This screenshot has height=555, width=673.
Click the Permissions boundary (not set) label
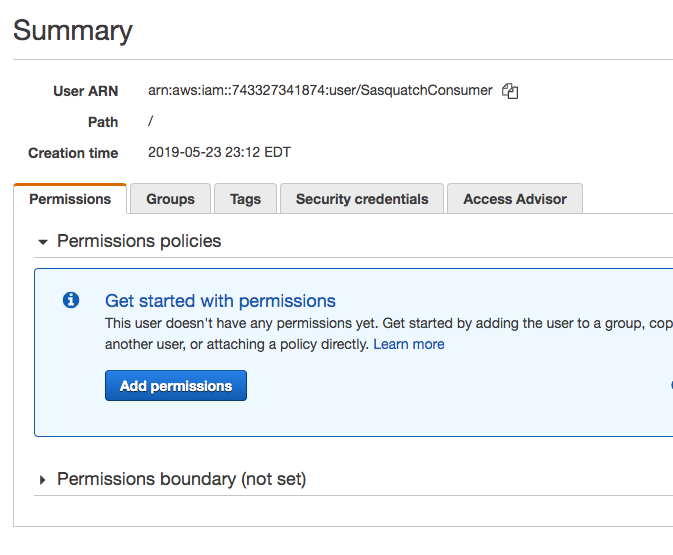[x=182, y=479]
